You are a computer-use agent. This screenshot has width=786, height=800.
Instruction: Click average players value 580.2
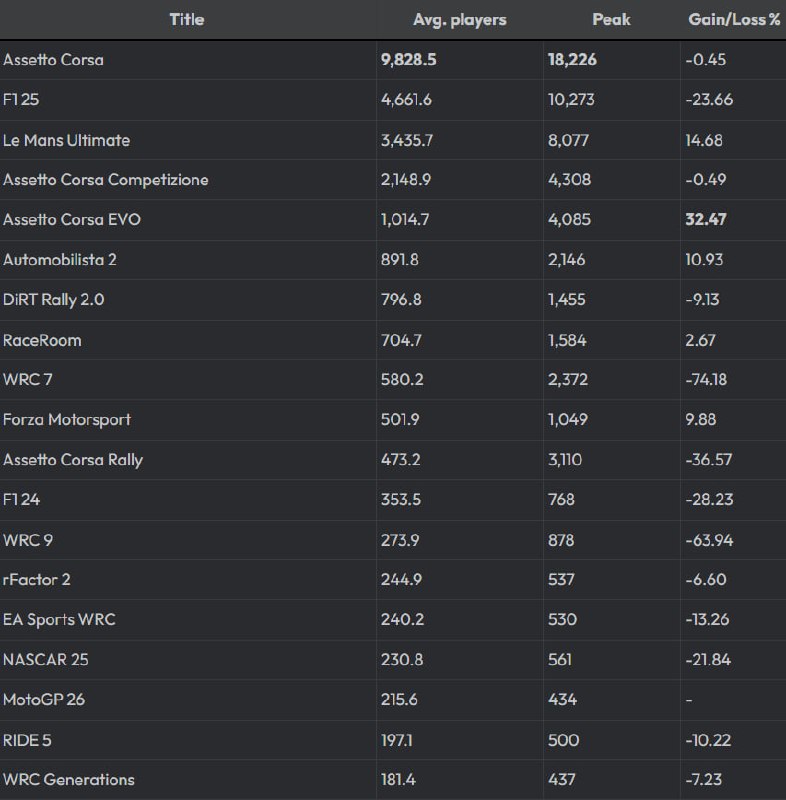point(402,380)
